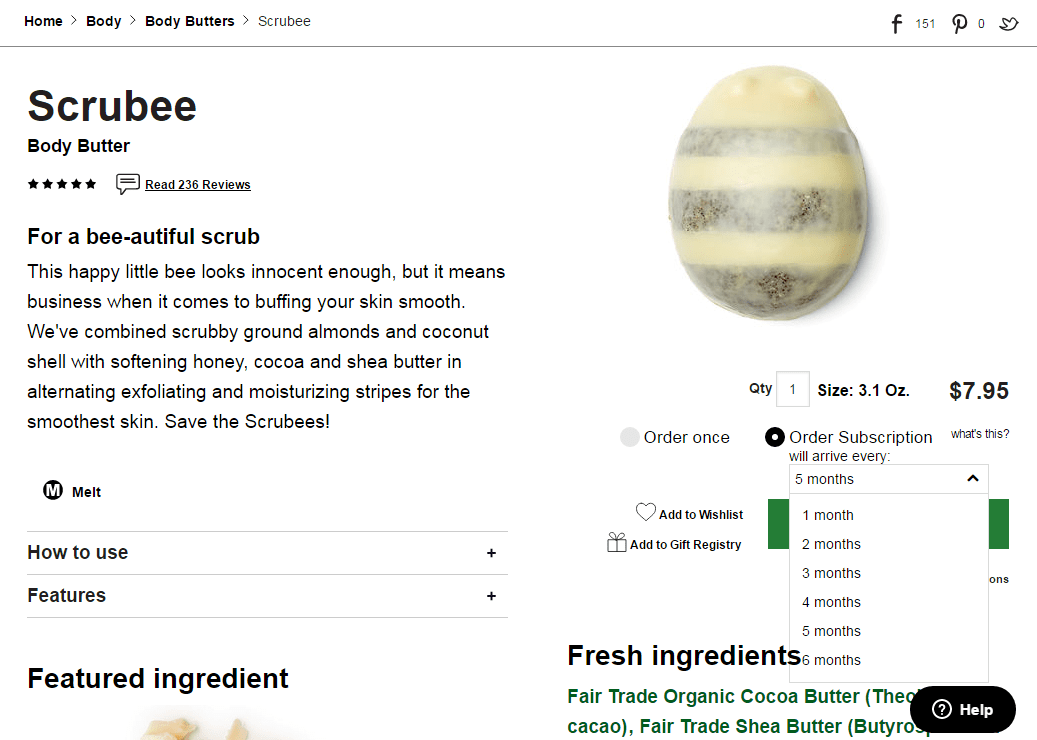Choose 1 month from frequency list
This screenshot has width=1037, height=740.
point(828,515)
